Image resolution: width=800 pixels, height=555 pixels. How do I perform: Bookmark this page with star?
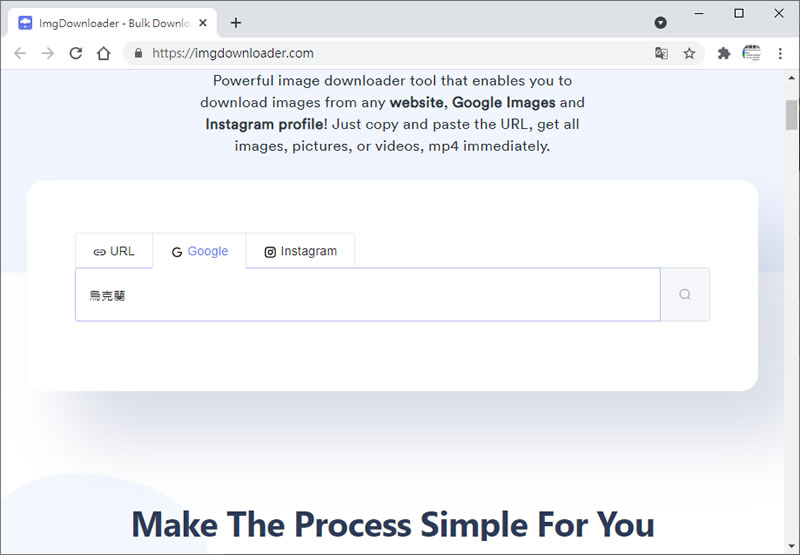click(689, 53)
